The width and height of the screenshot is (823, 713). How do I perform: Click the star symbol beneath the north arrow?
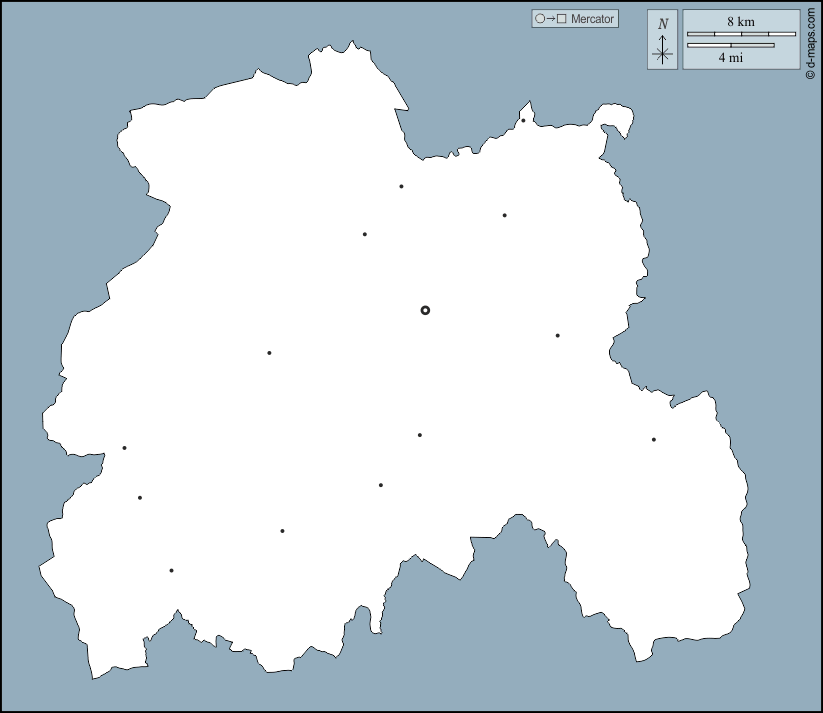coord(662,55)
